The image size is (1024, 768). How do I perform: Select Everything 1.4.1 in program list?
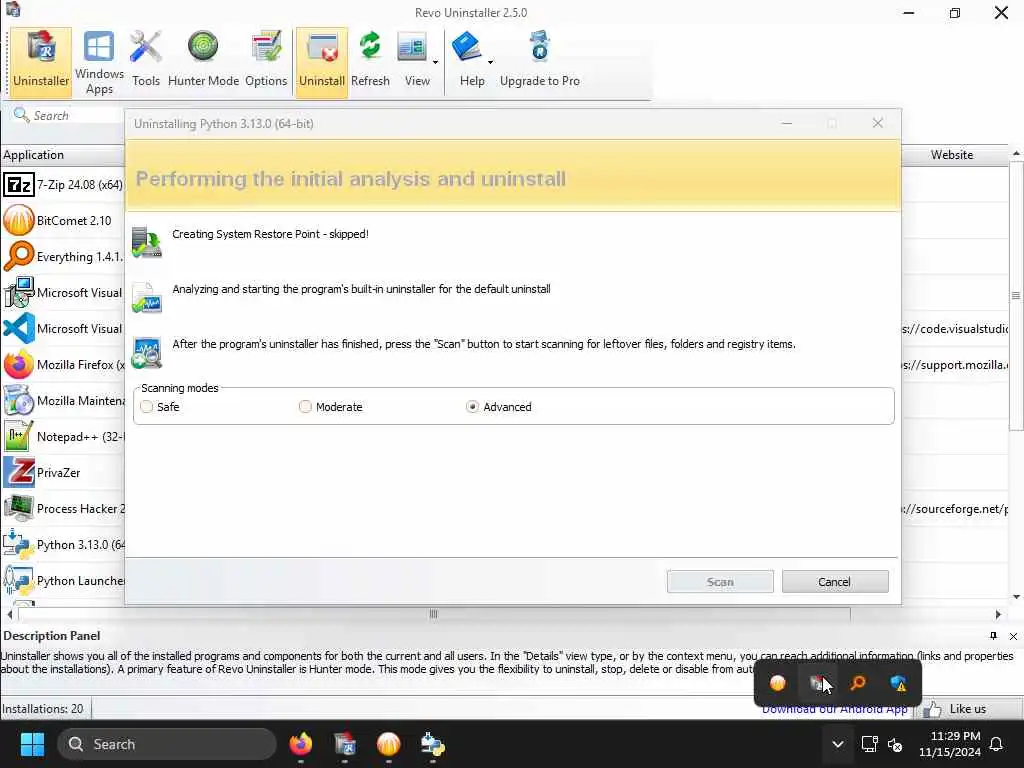63,257
